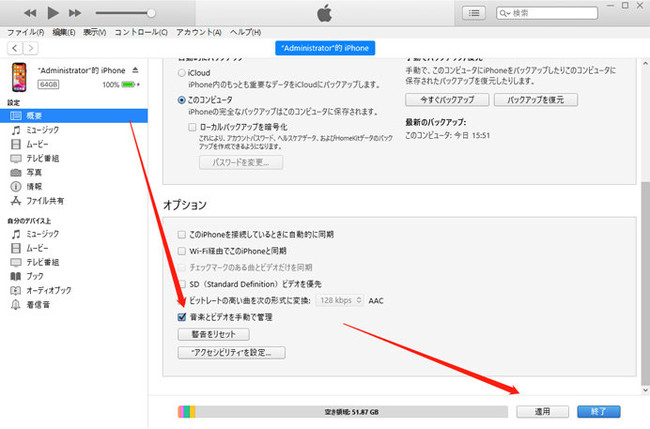Image resolution: width=650 pixels, height=429 pixels.
Task: Click the storage capacity bar
Action: (343, 412)
